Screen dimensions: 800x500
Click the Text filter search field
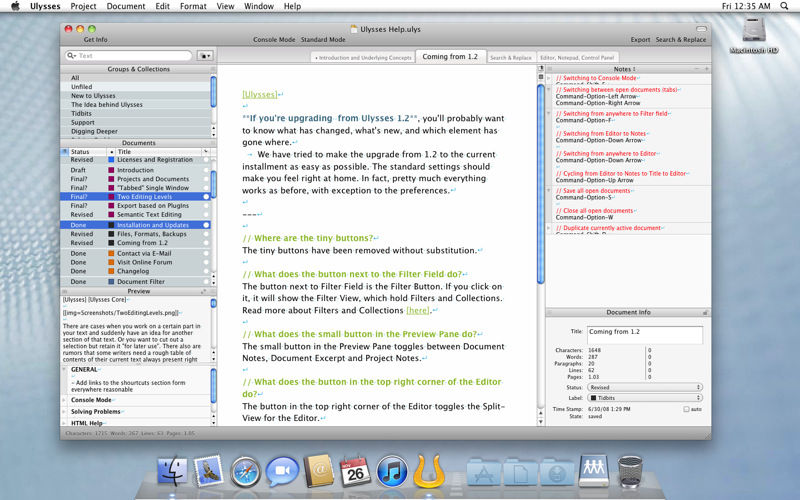pos(129,56)
